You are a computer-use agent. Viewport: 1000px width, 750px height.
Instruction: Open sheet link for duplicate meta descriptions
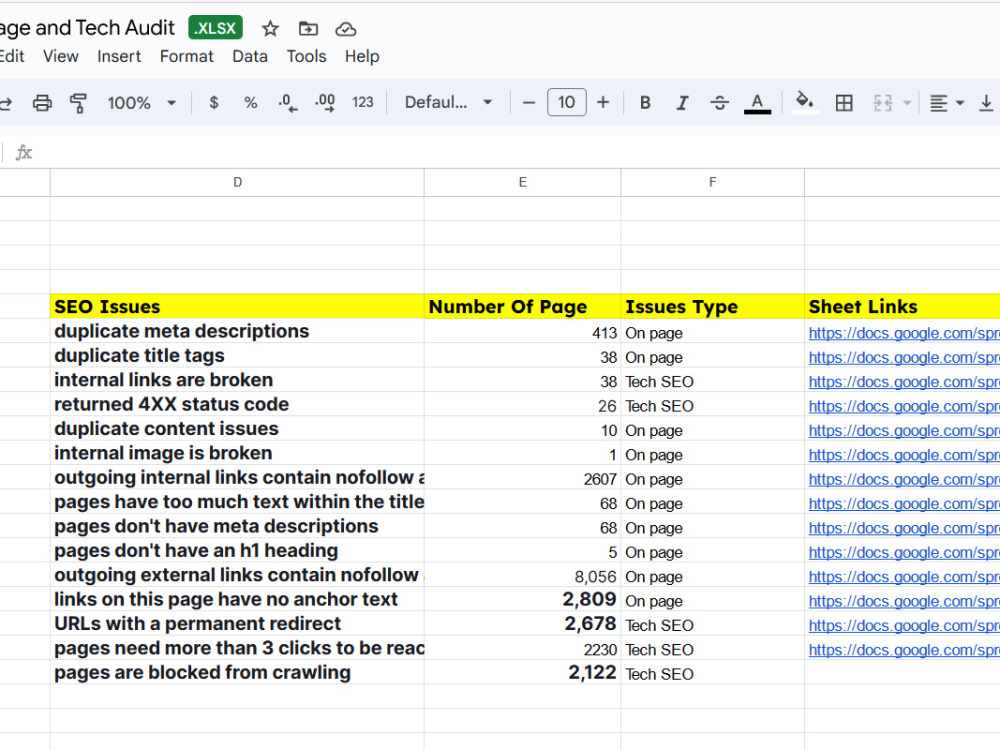(x=904, y=334)
